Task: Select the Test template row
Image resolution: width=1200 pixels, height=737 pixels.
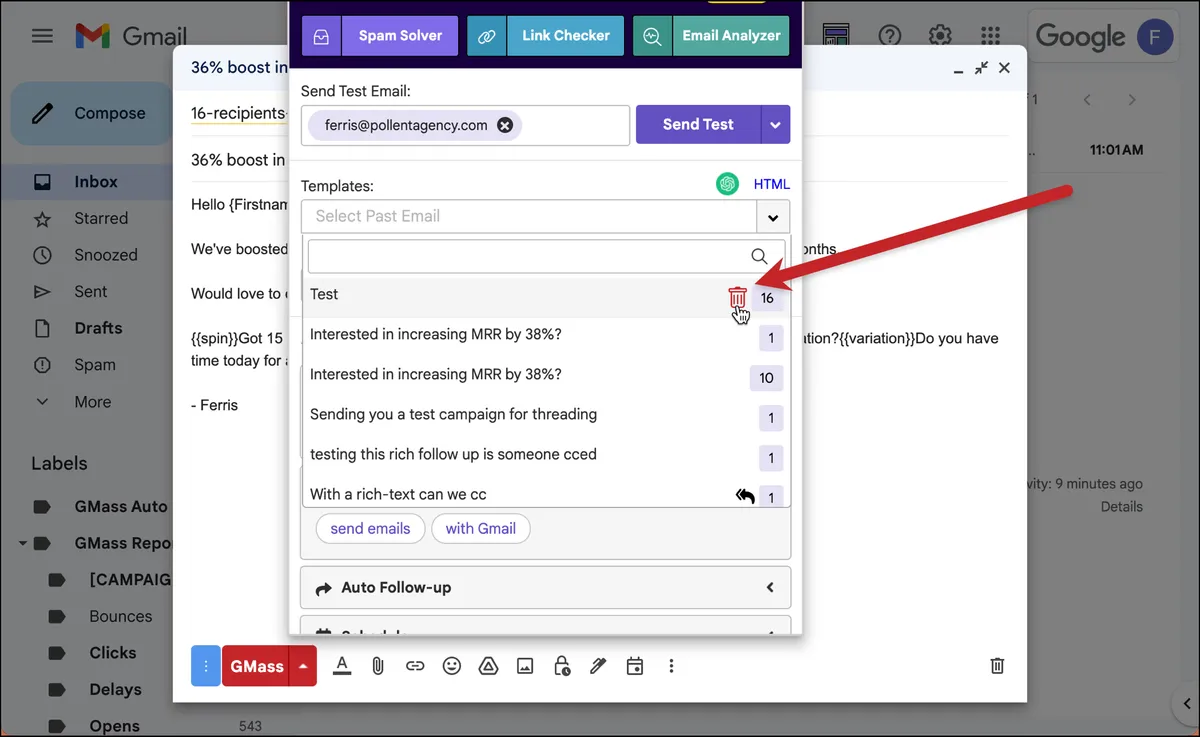Action: point(546,296)
